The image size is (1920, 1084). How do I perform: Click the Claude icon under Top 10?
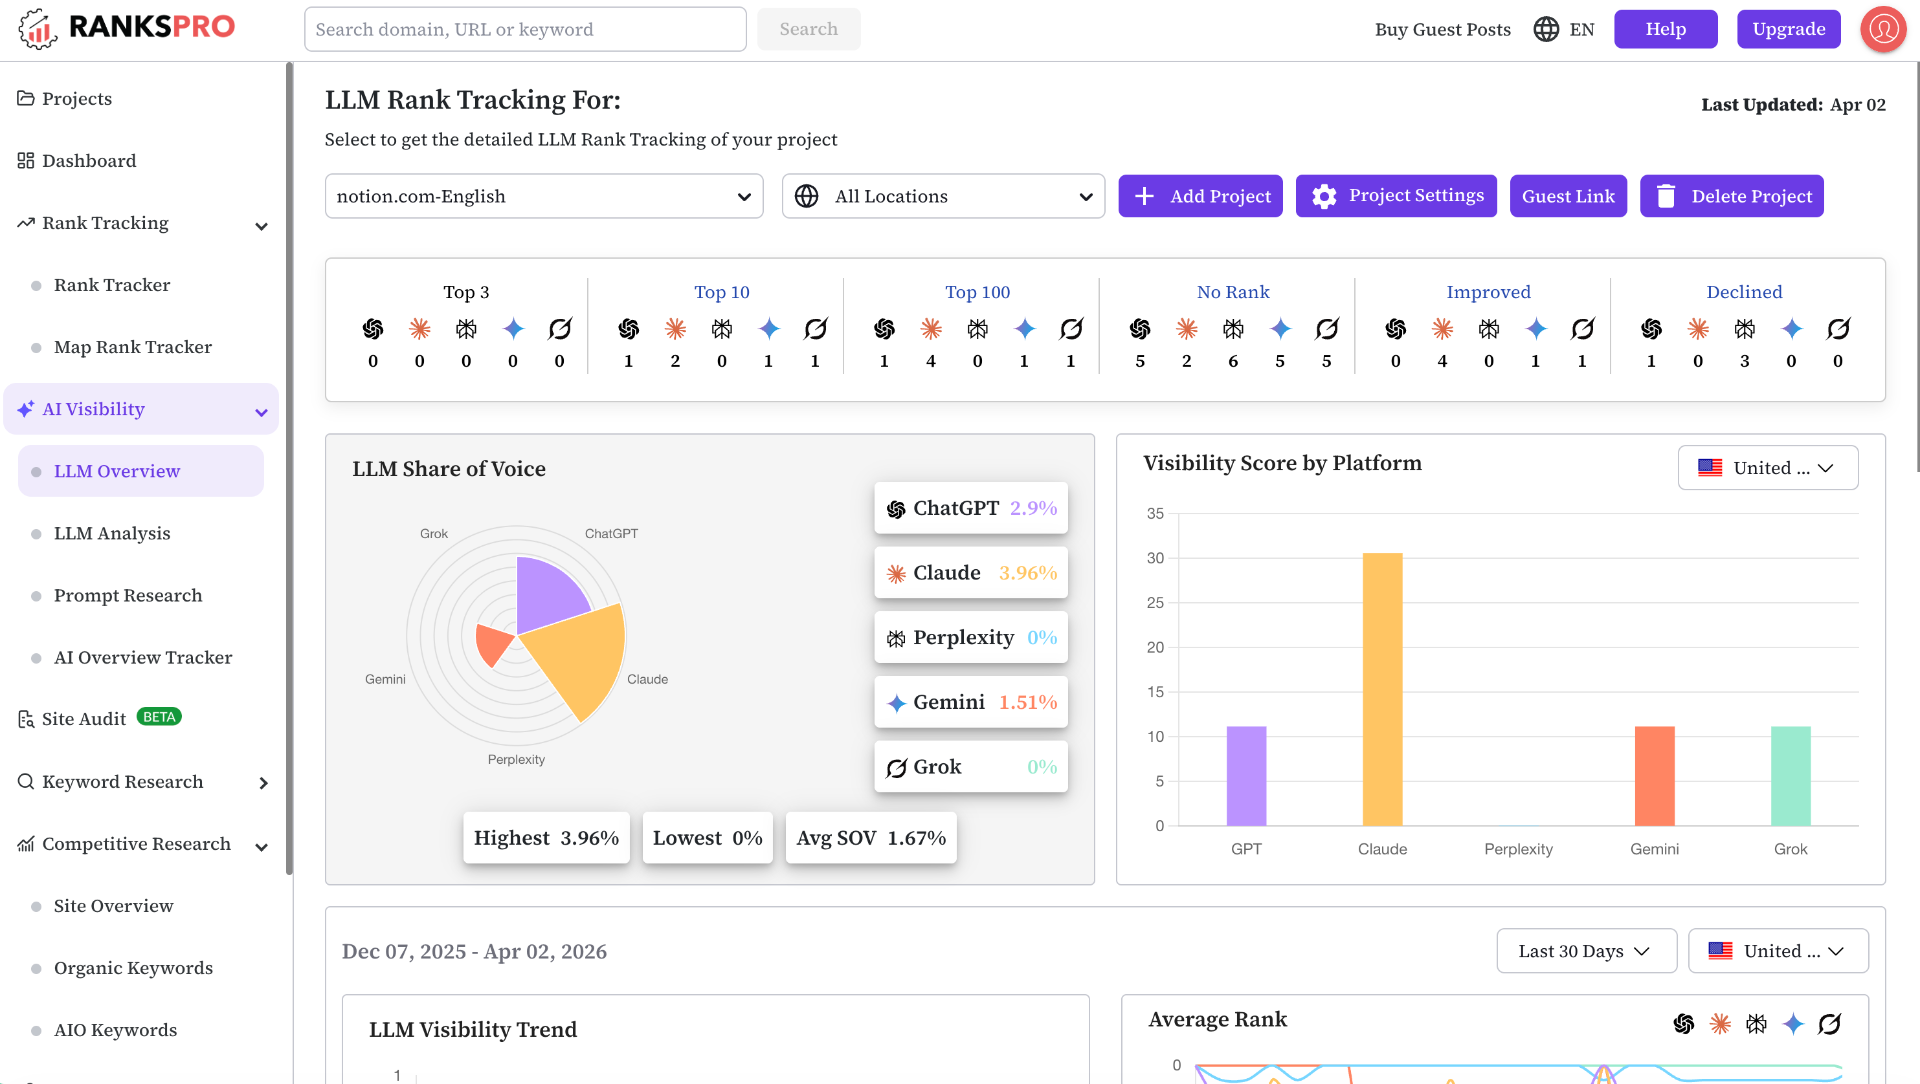(675, 329)
